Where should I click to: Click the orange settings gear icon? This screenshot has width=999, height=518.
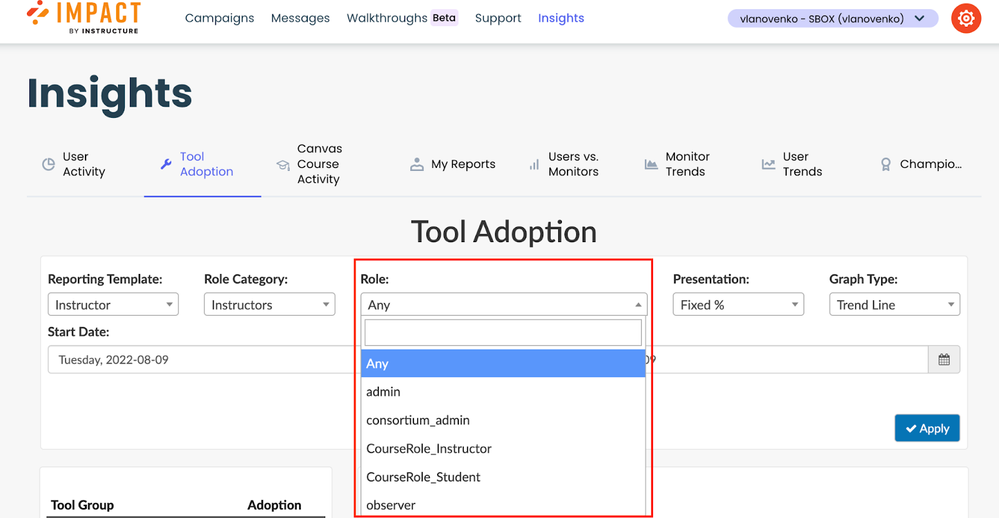click(x=965, y=19)
